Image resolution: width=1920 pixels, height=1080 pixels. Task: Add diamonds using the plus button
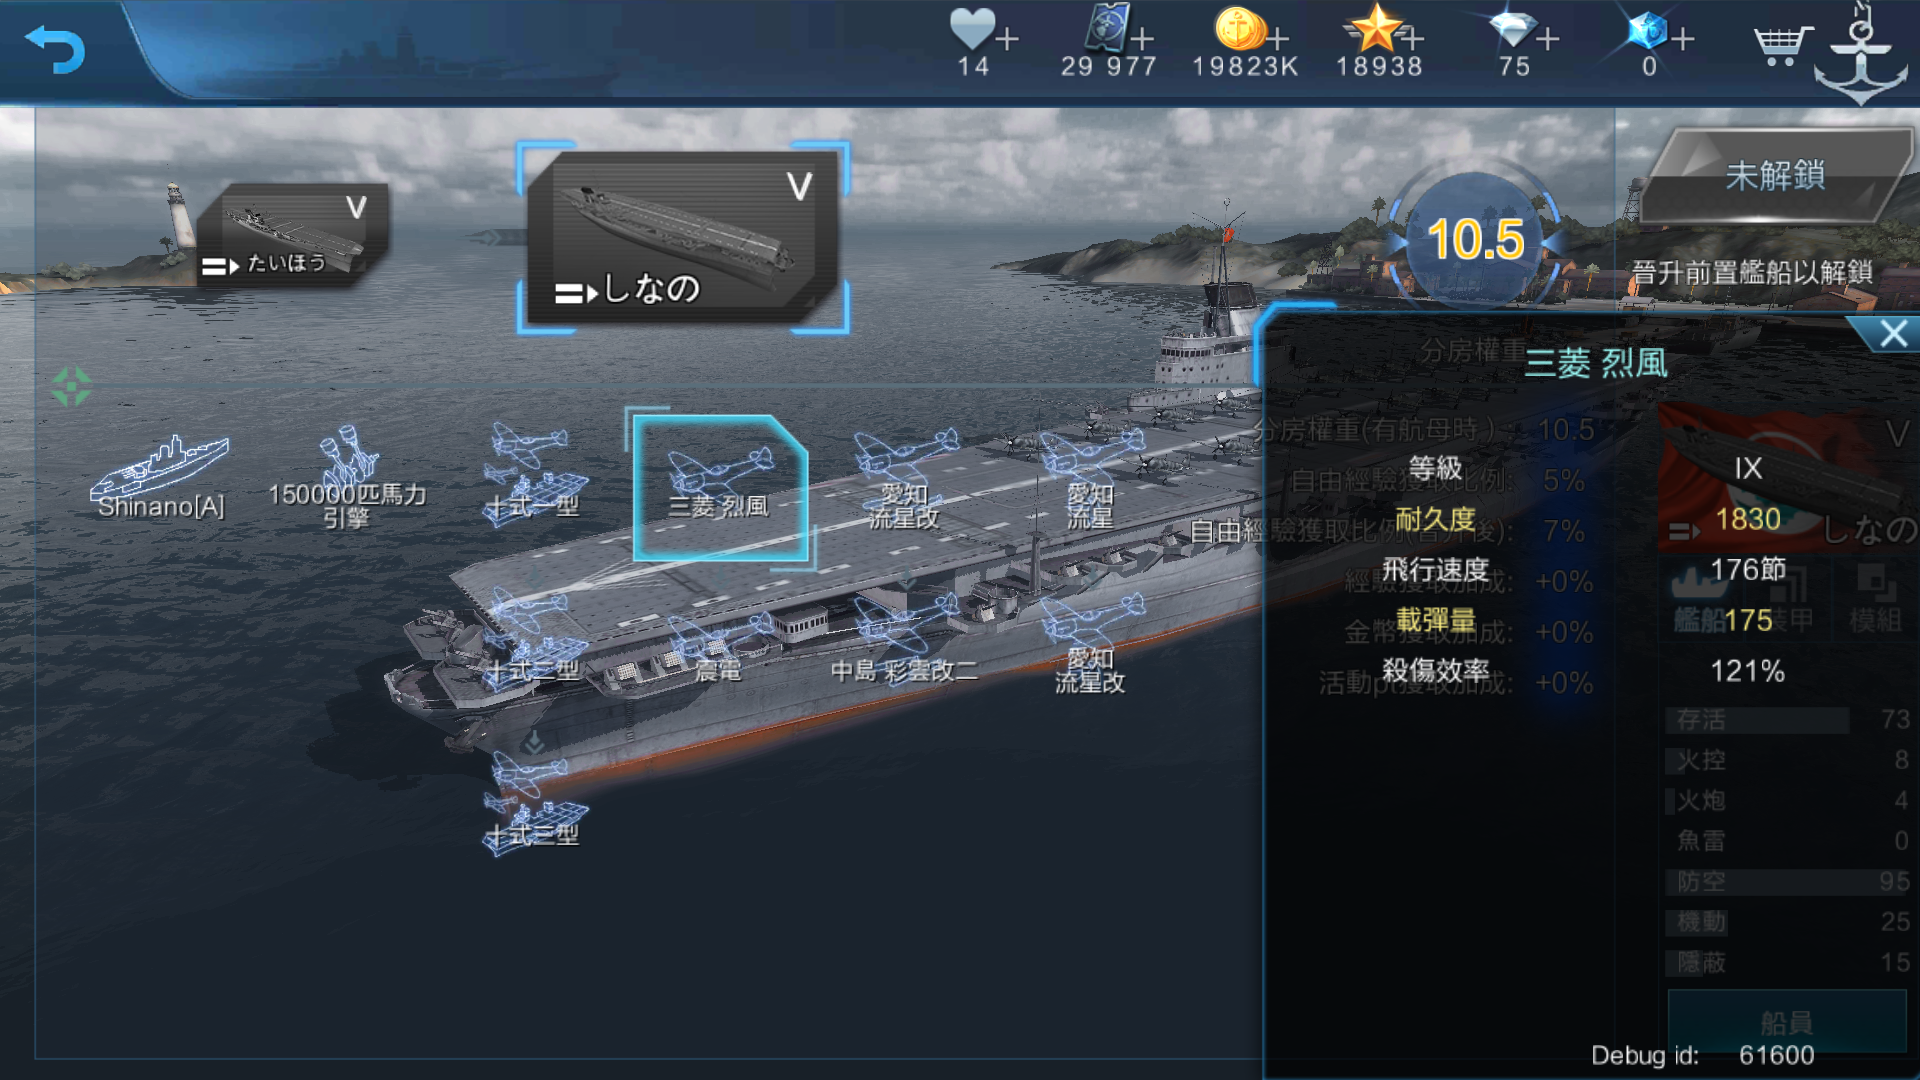pyautogui.click(x=1548, y=39)
